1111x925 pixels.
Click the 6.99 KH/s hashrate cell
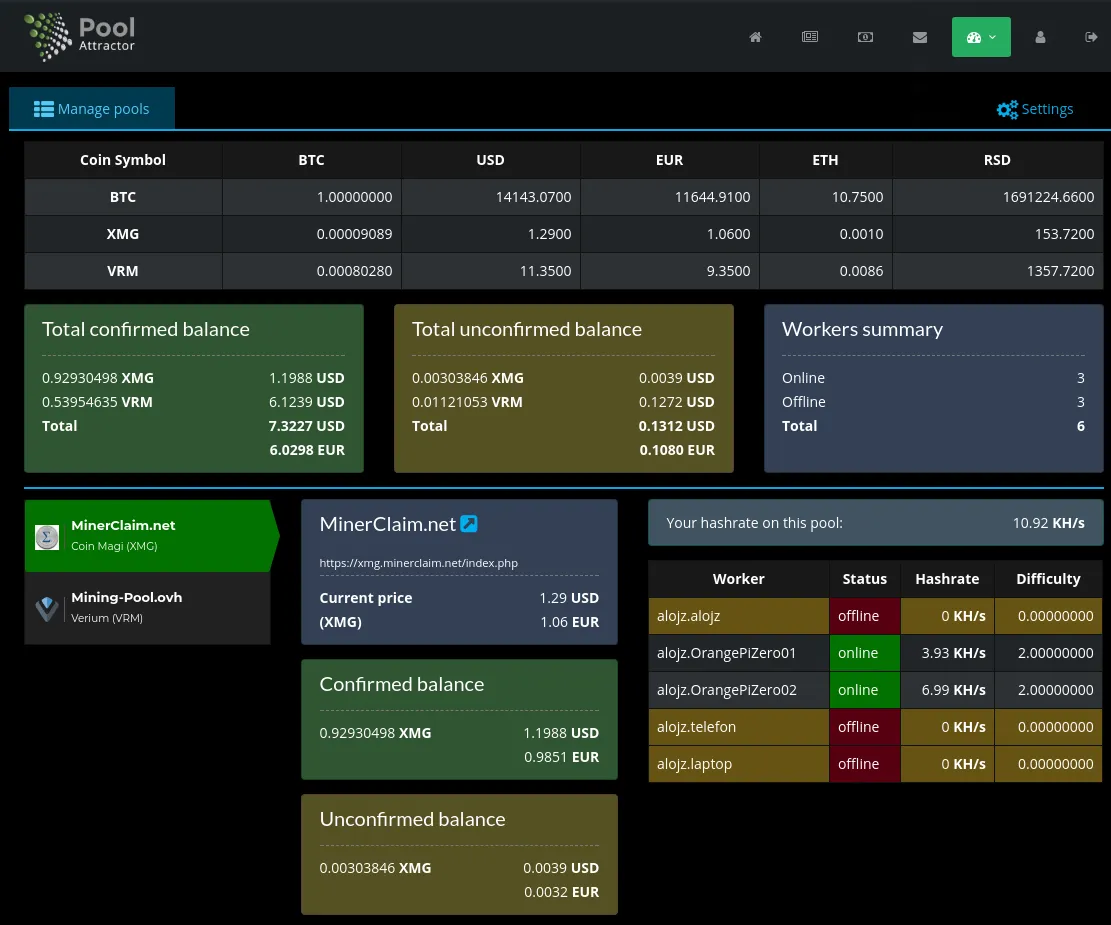(947, 690)
